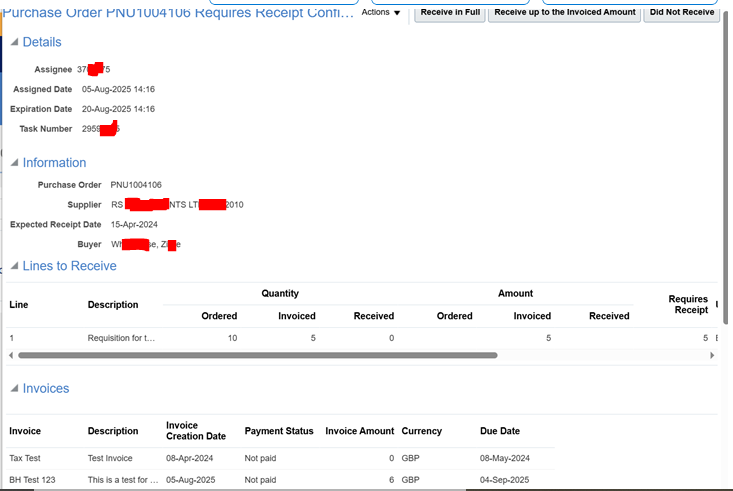Click the 'Test Invoice' description cell
The width and height of the screenshot is (733, 491).
(x=110, y=458)
